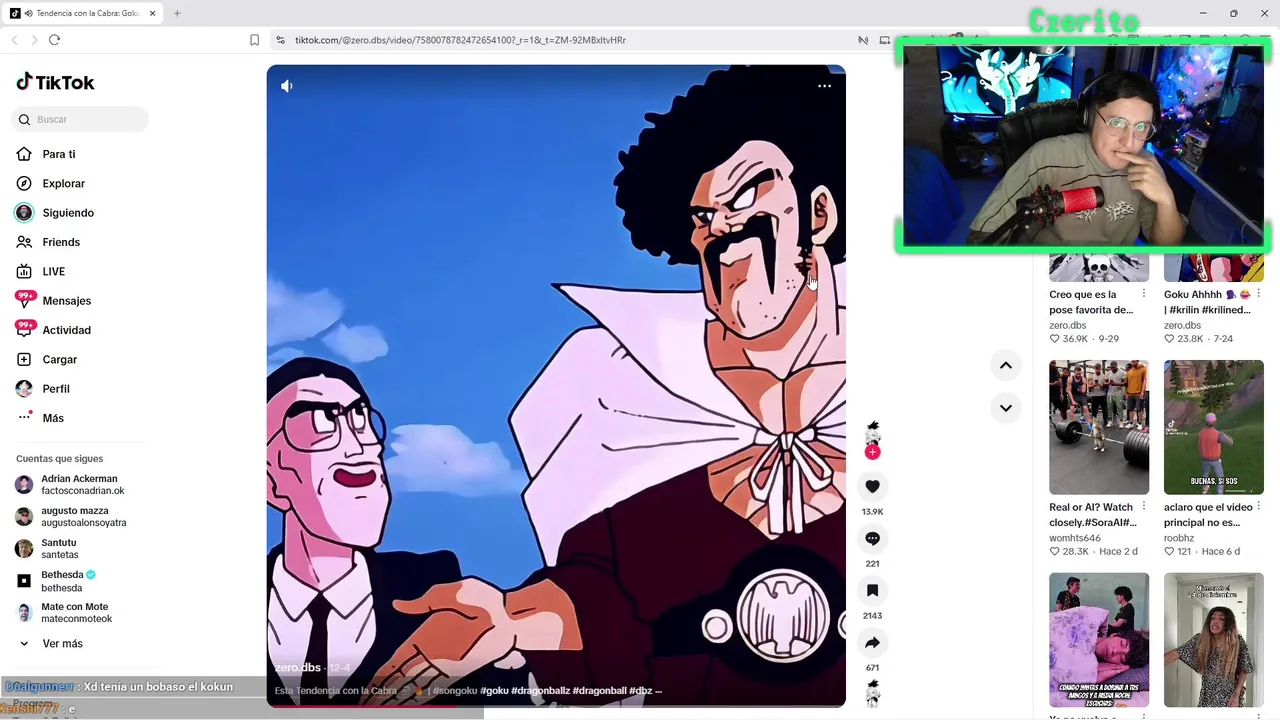Open options for 'Real or AI?' video
Screen dimensions: 1280x720
1144,507
